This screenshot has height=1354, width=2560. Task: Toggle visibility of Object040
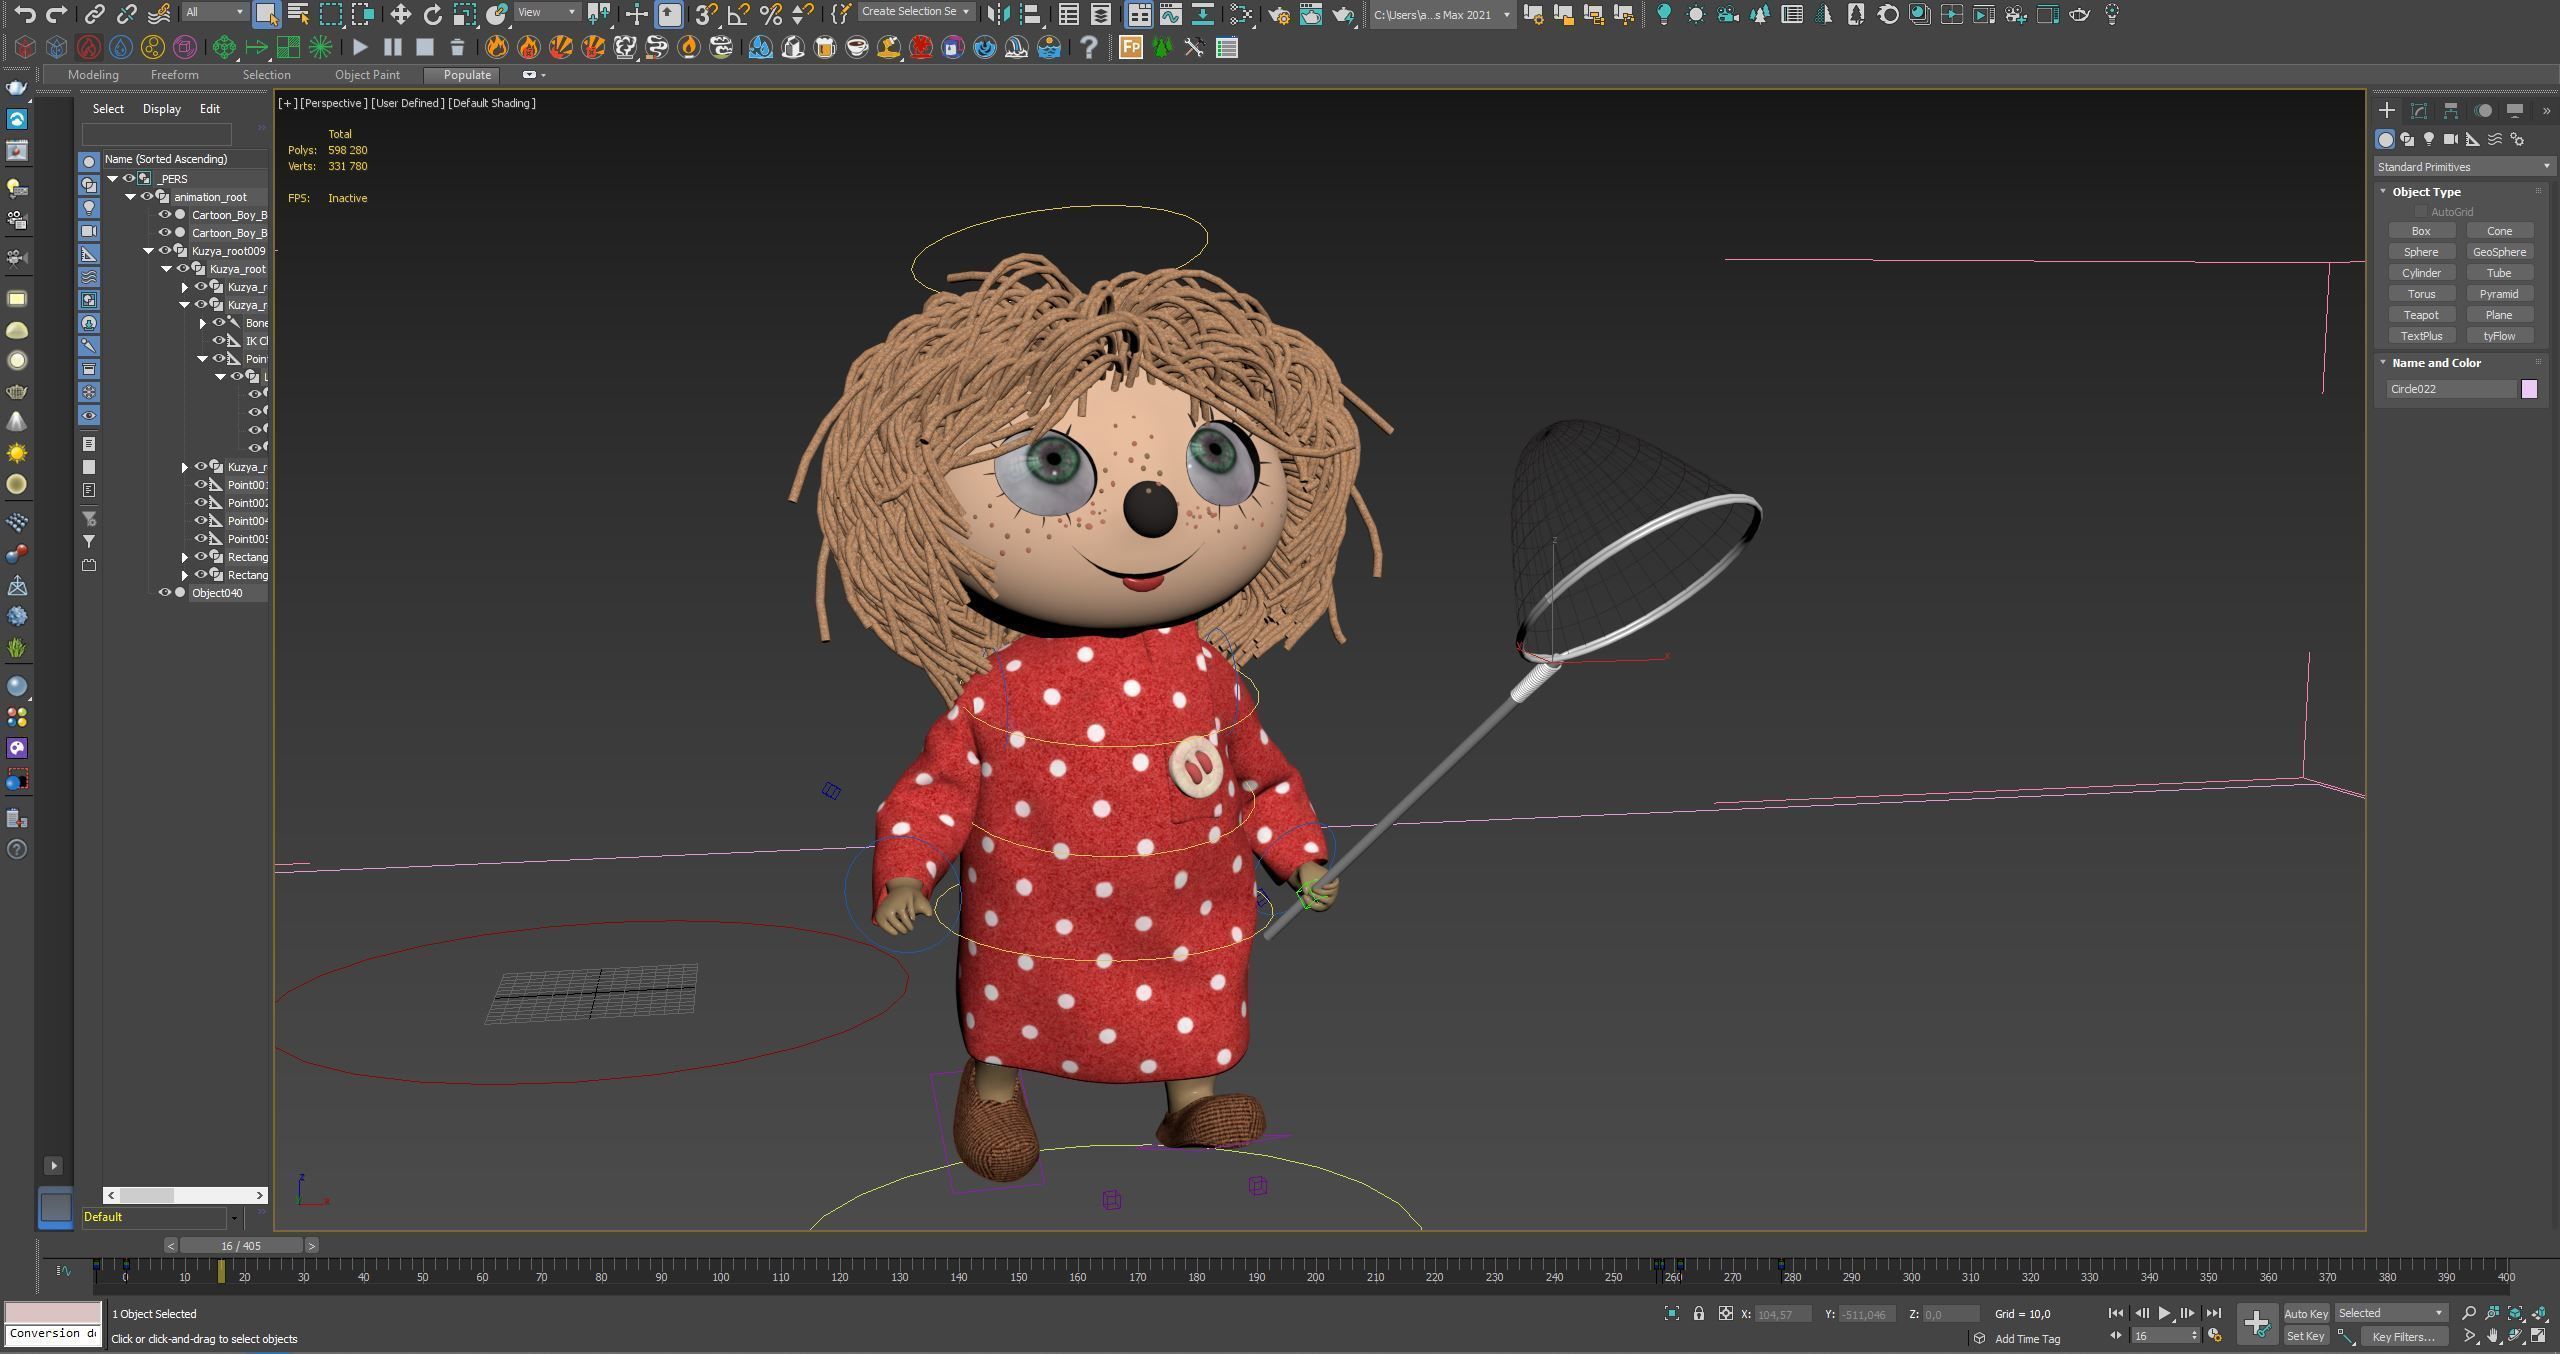(x=165, y=592)
